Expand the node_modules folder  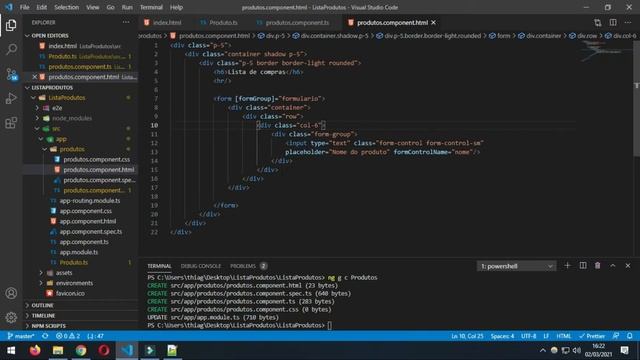37,118
